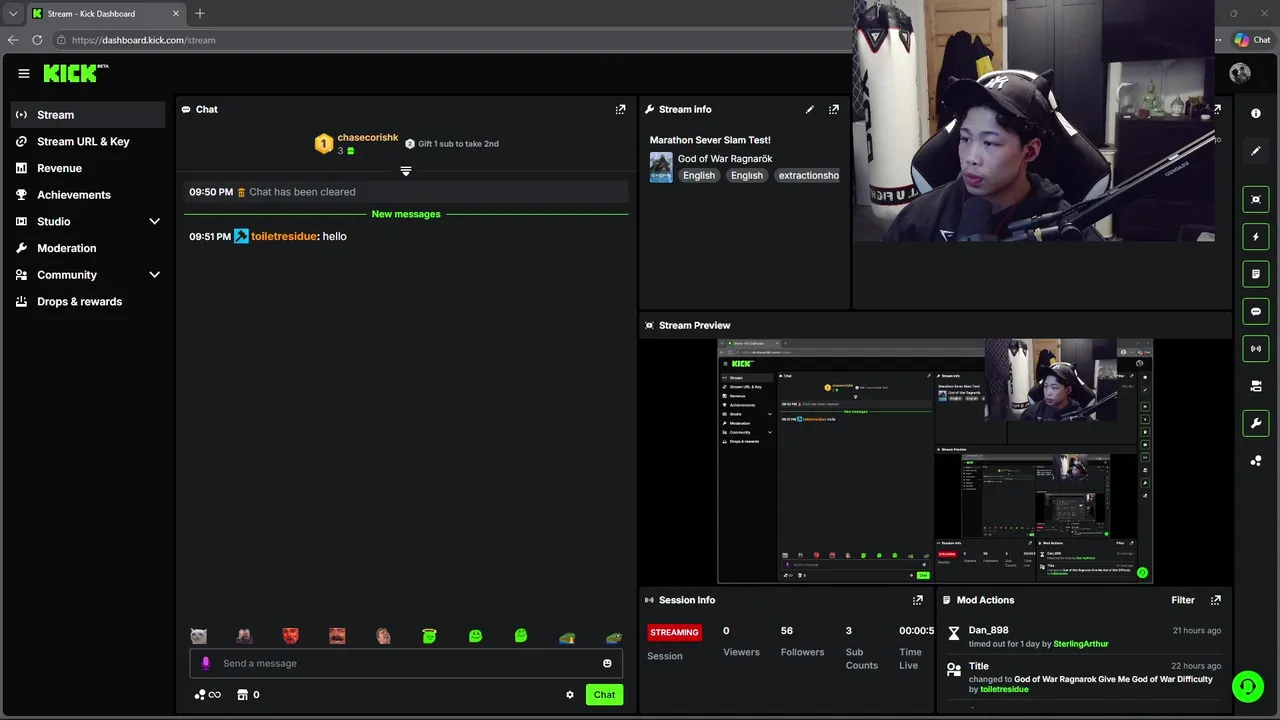The width and height of the screenshot is (1280, 720).
Task: Open a new browser tab
Action: (200, 13)
